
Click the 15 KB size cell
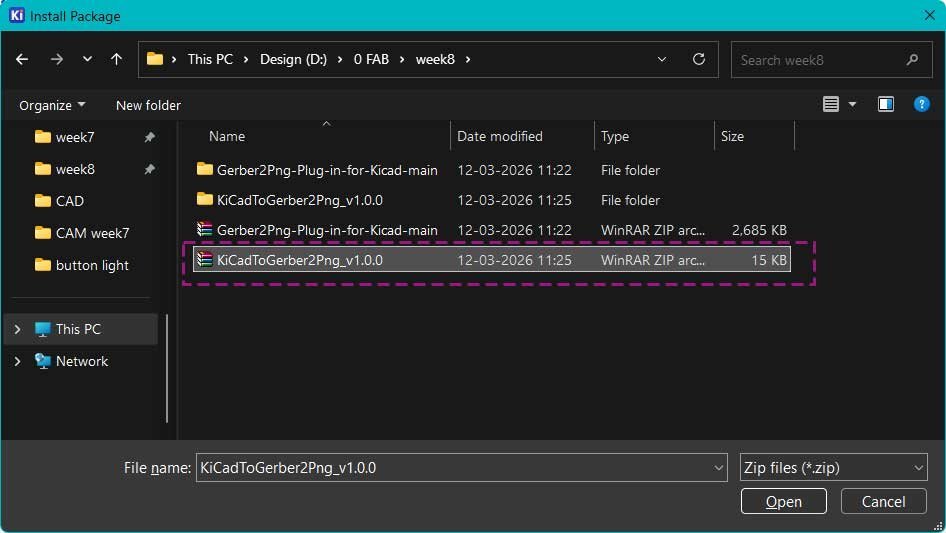(x=769, y=260)
